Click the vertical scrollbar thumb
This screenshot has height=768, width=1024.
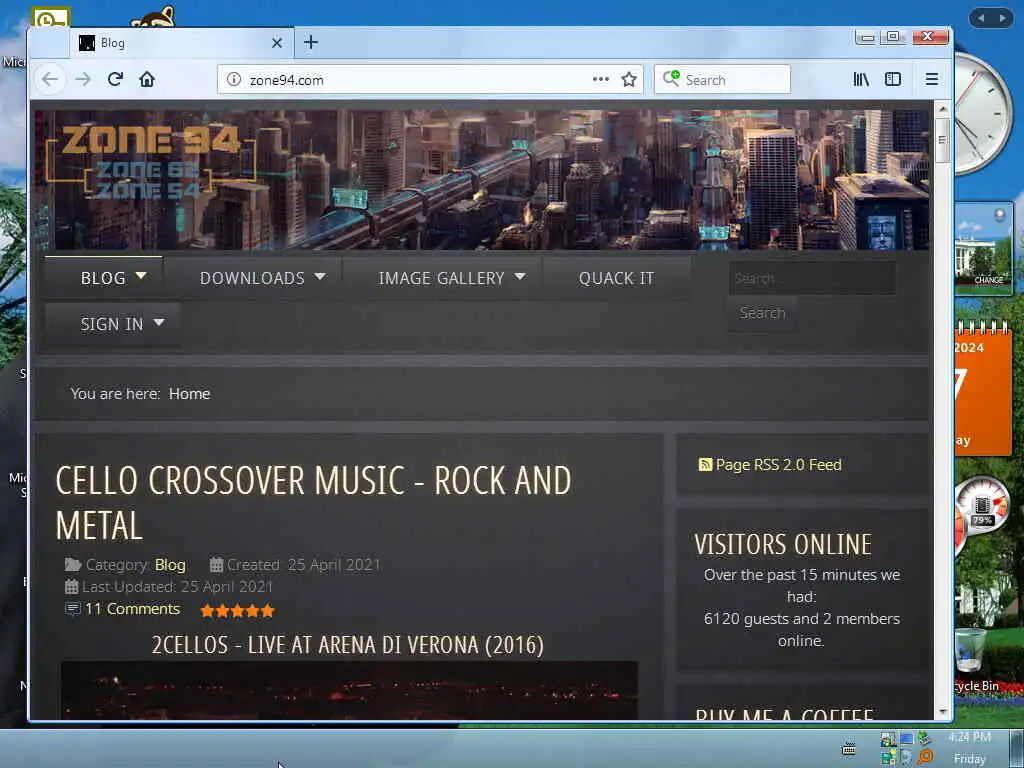coord(942,140)
